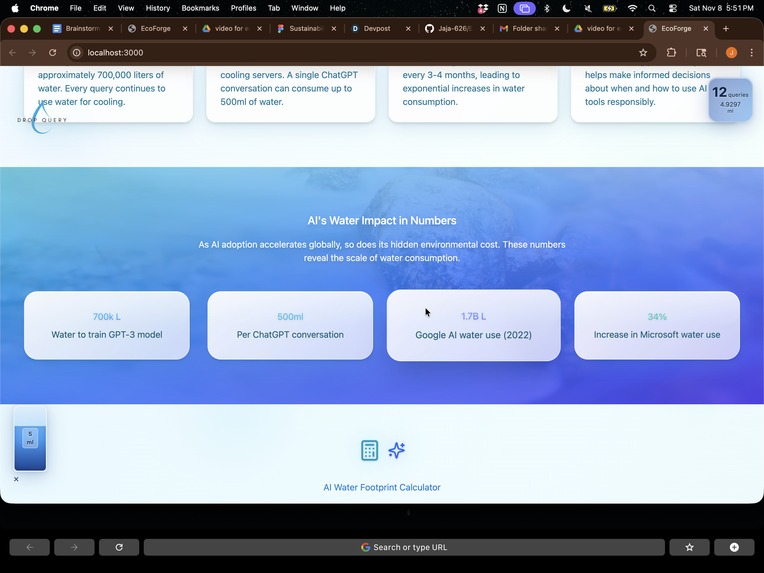The width and height of the screenshot is (764, 573).
Task: Click the bottom bar star button
Action: click(689, 547)
